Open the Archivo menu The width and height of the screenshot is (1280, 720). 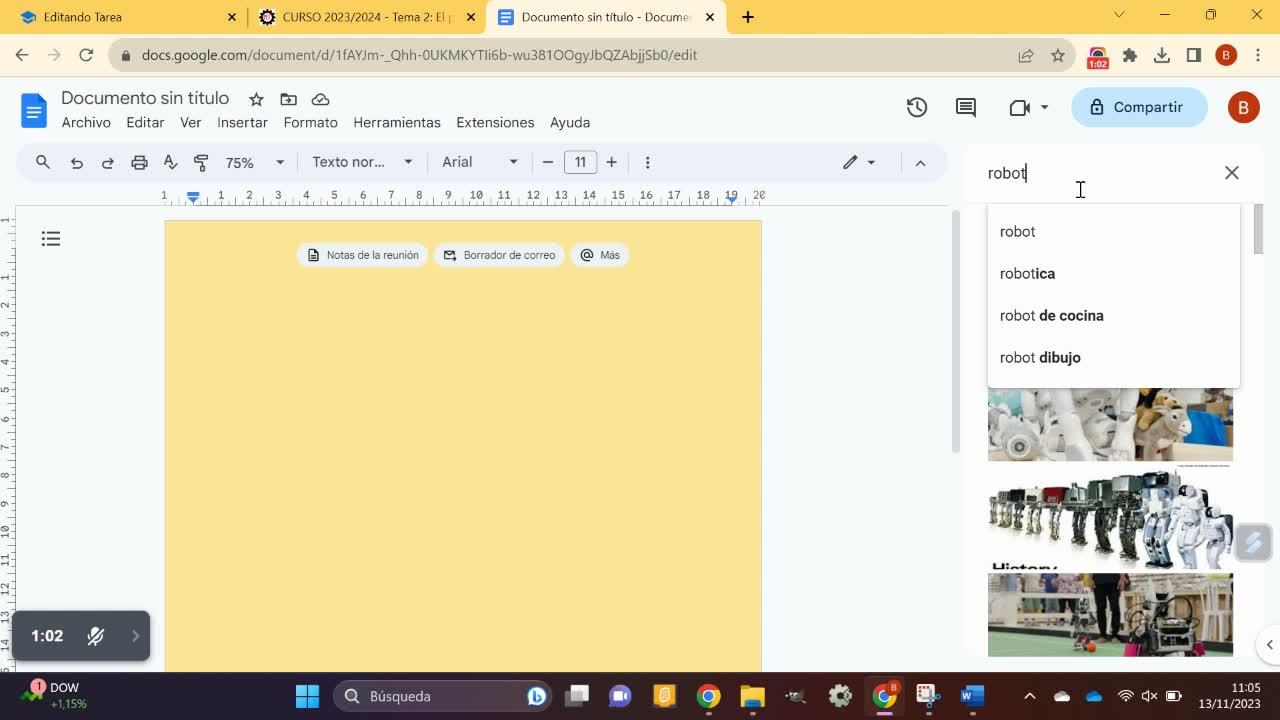(86, 122)
